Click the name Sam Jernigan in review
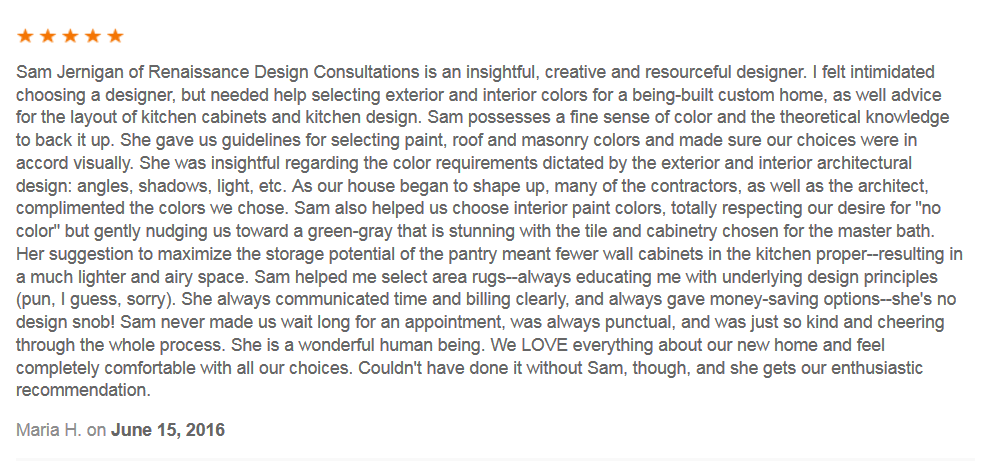Screen dimensions: 981x461 point(70,73)
